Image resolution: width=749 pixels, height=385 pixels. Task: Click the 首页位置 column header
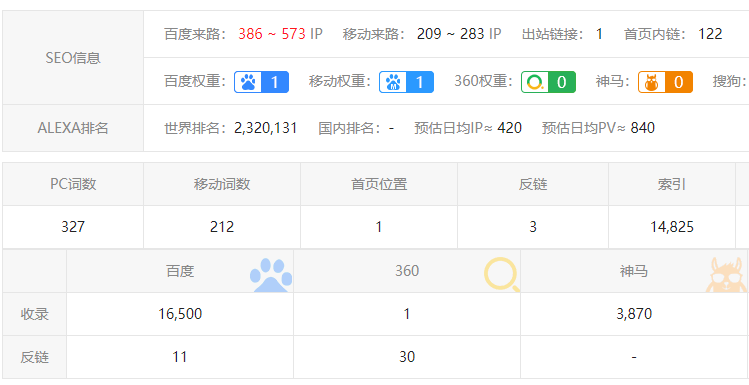tap(379, 184)
